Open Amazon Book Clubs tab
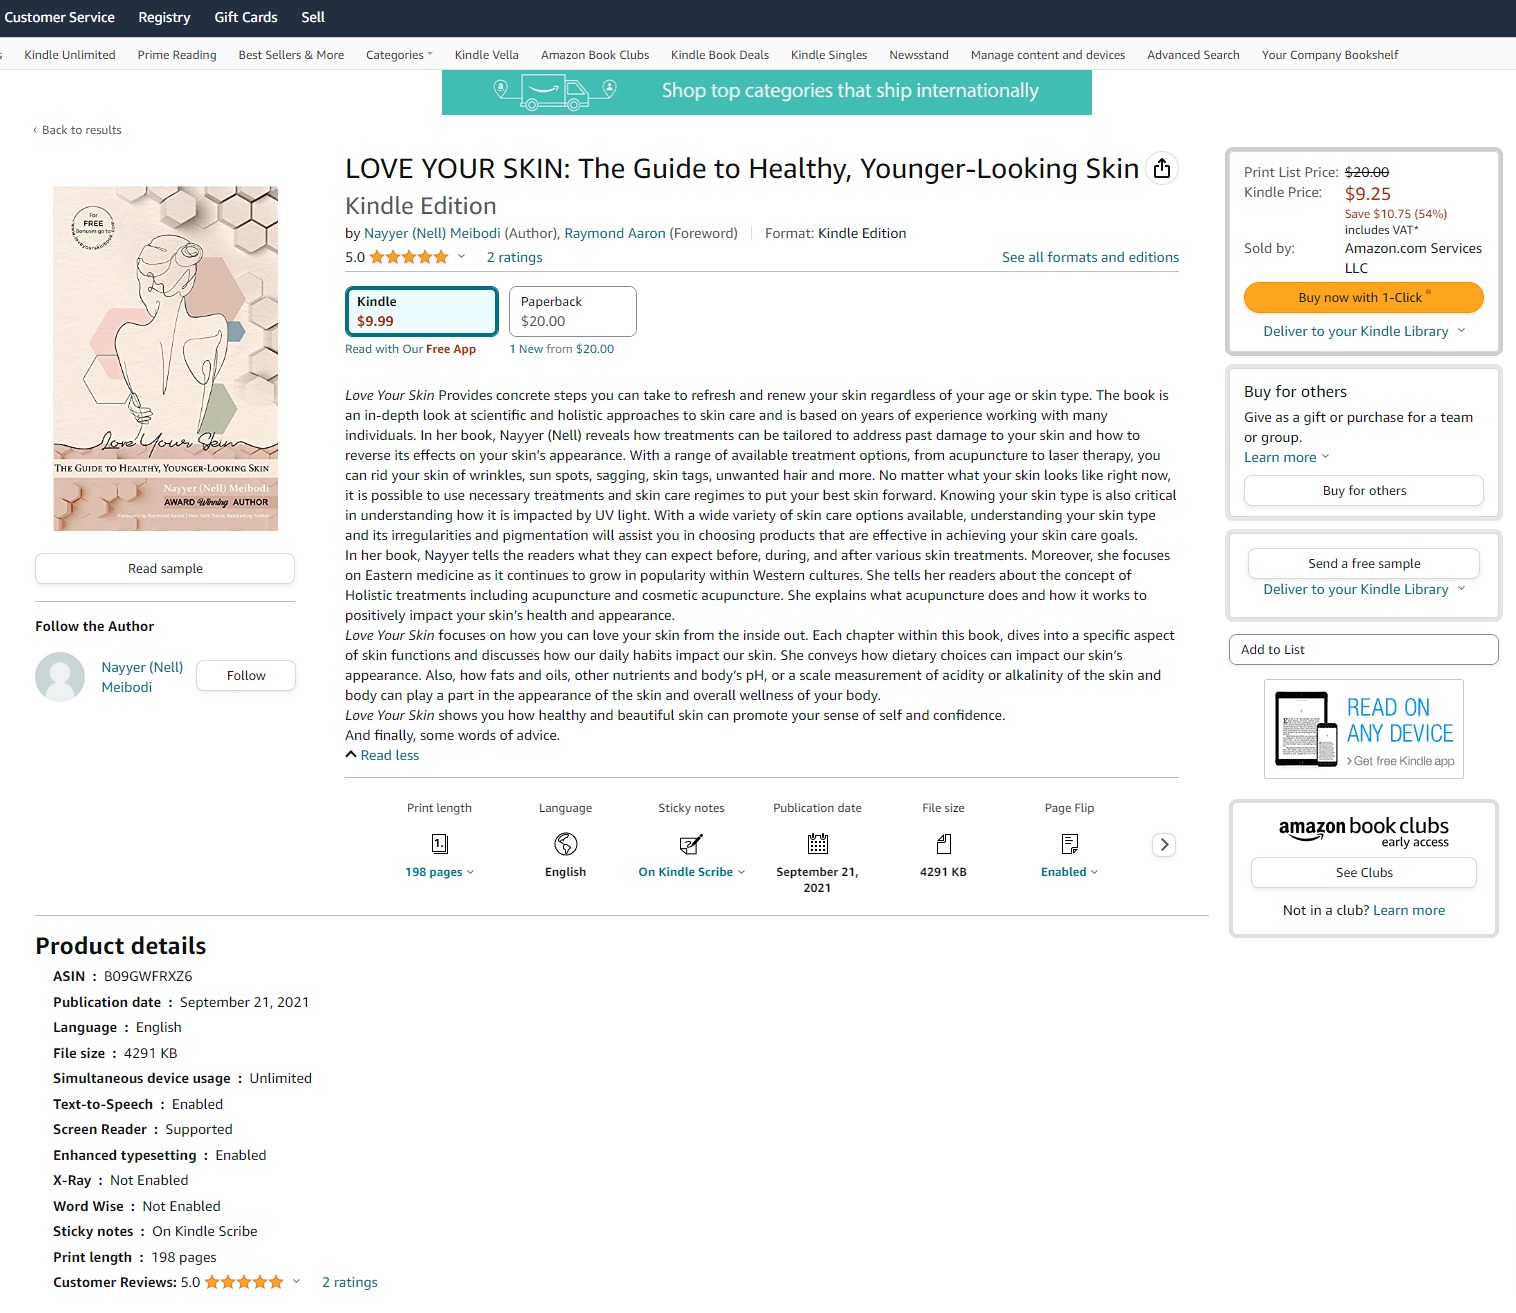The width and height of the screenshot is (1516, 1313). [x=595, y=55]
